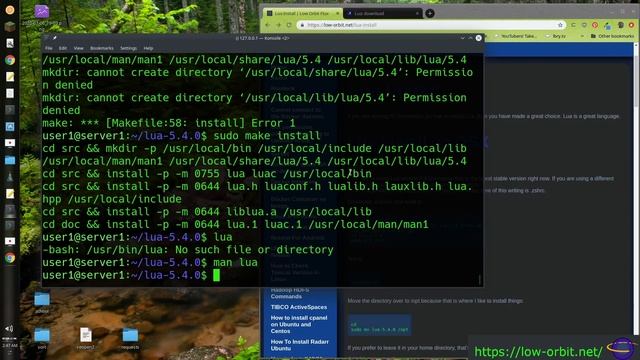The image size is (640, 360).
Task: Click the orange extension icon at toolbar end
Action: click(x=631, y=25)
